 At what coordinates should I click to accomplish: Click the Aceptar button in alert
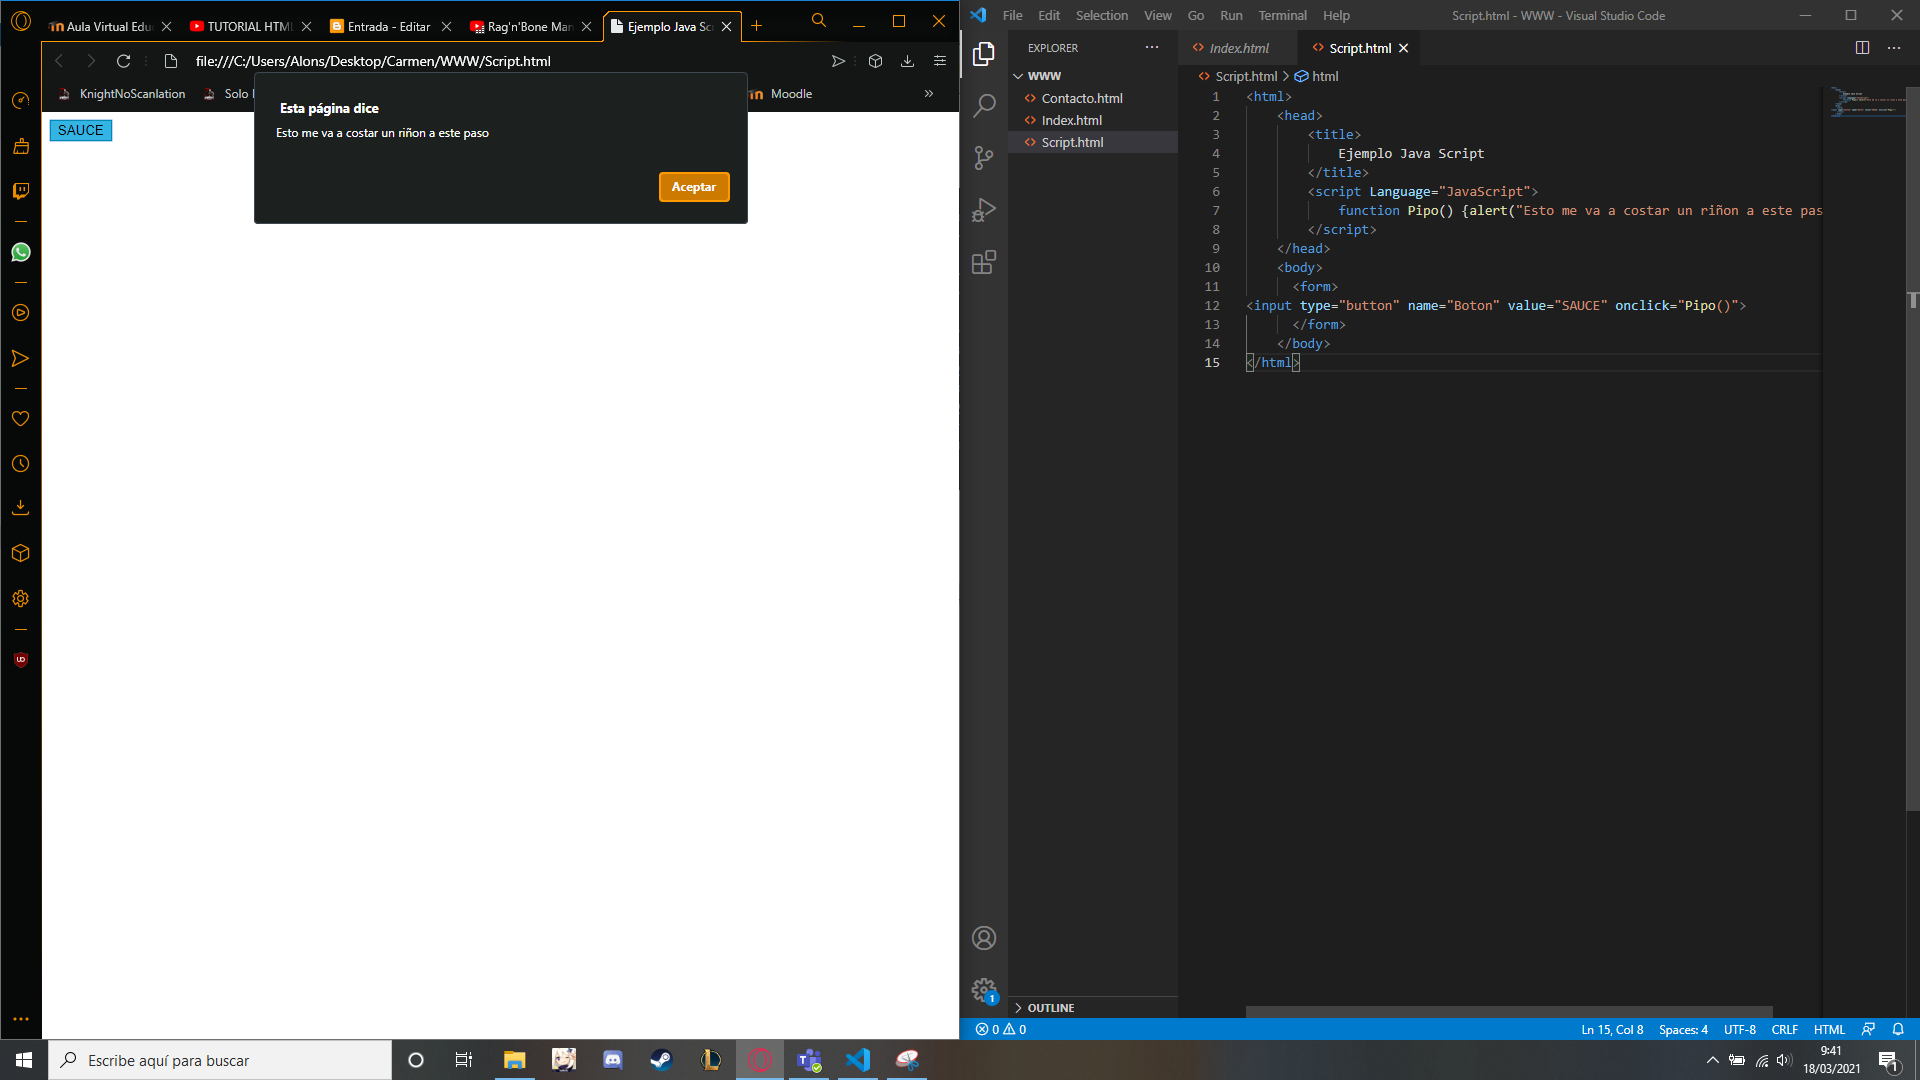pos(694,187)
